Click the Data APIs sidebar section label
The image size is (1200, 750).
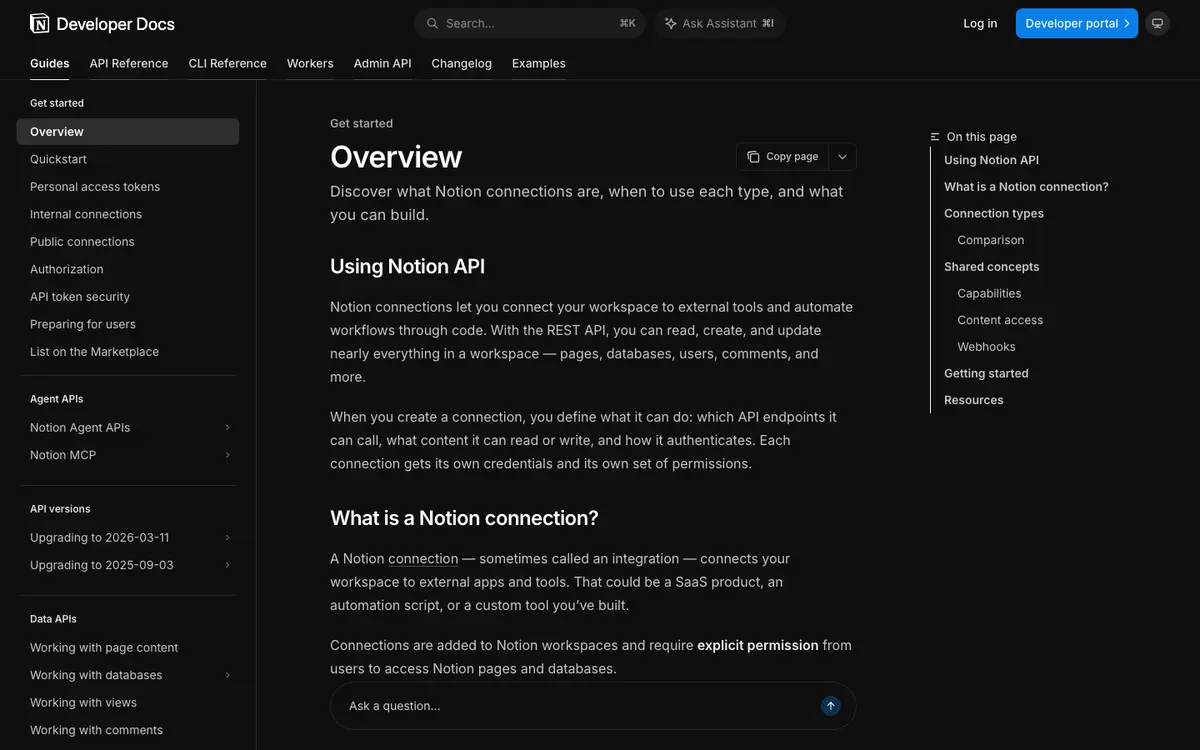(53, 619)
